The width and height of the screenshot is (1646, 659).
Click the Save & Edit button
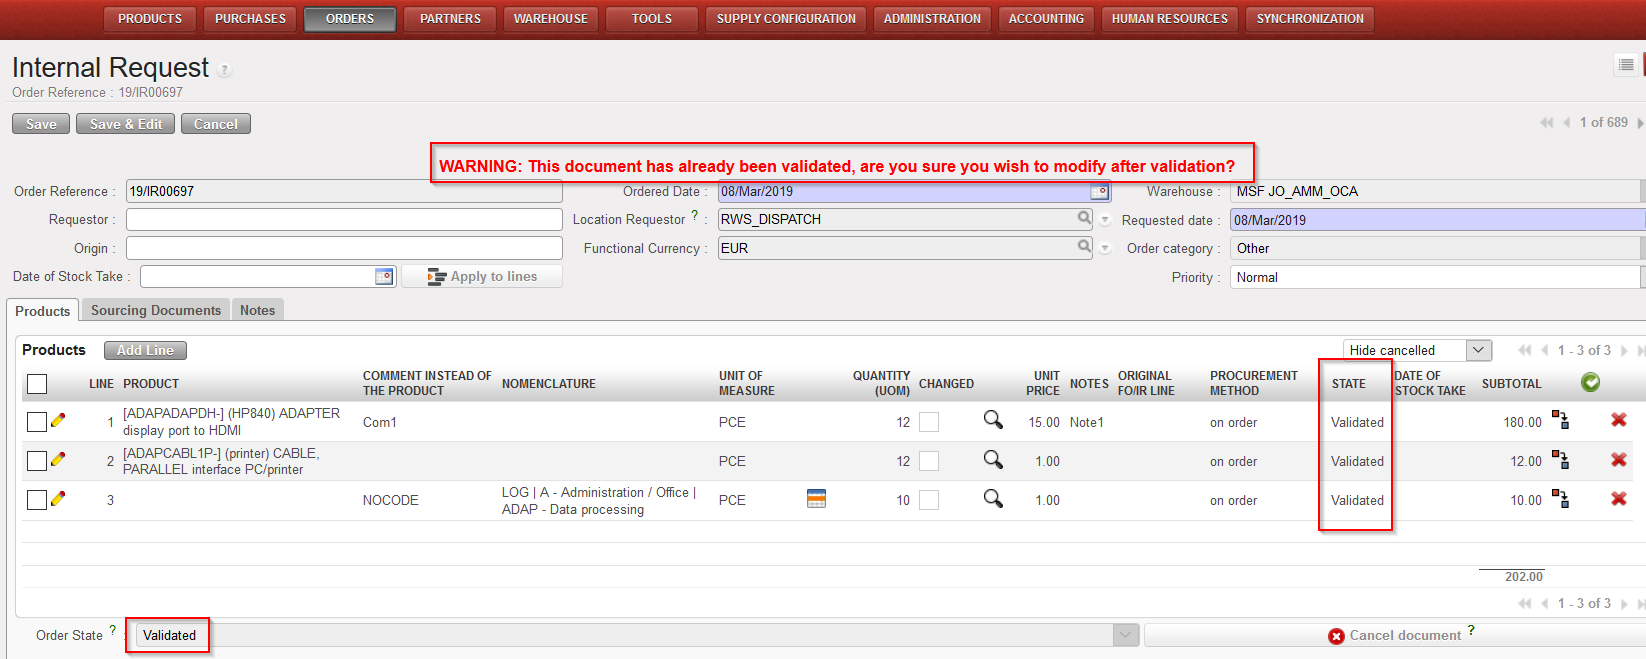click(x=126, y=124)
